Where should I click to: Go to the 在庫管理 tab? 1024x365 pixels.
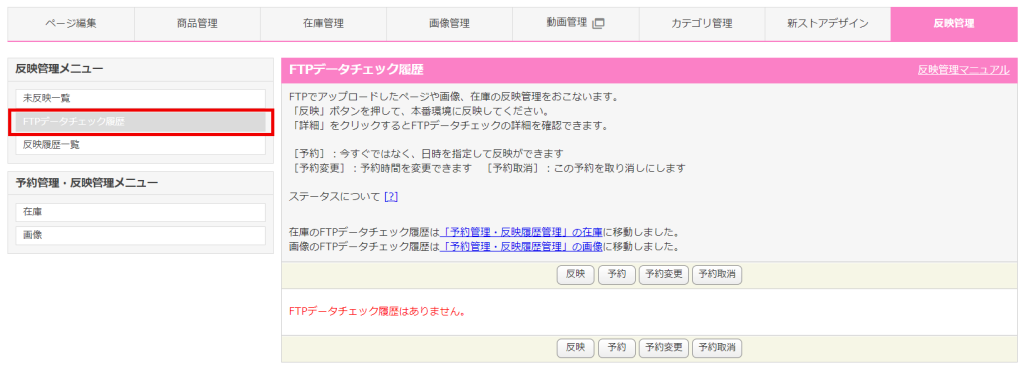point(323,24)
